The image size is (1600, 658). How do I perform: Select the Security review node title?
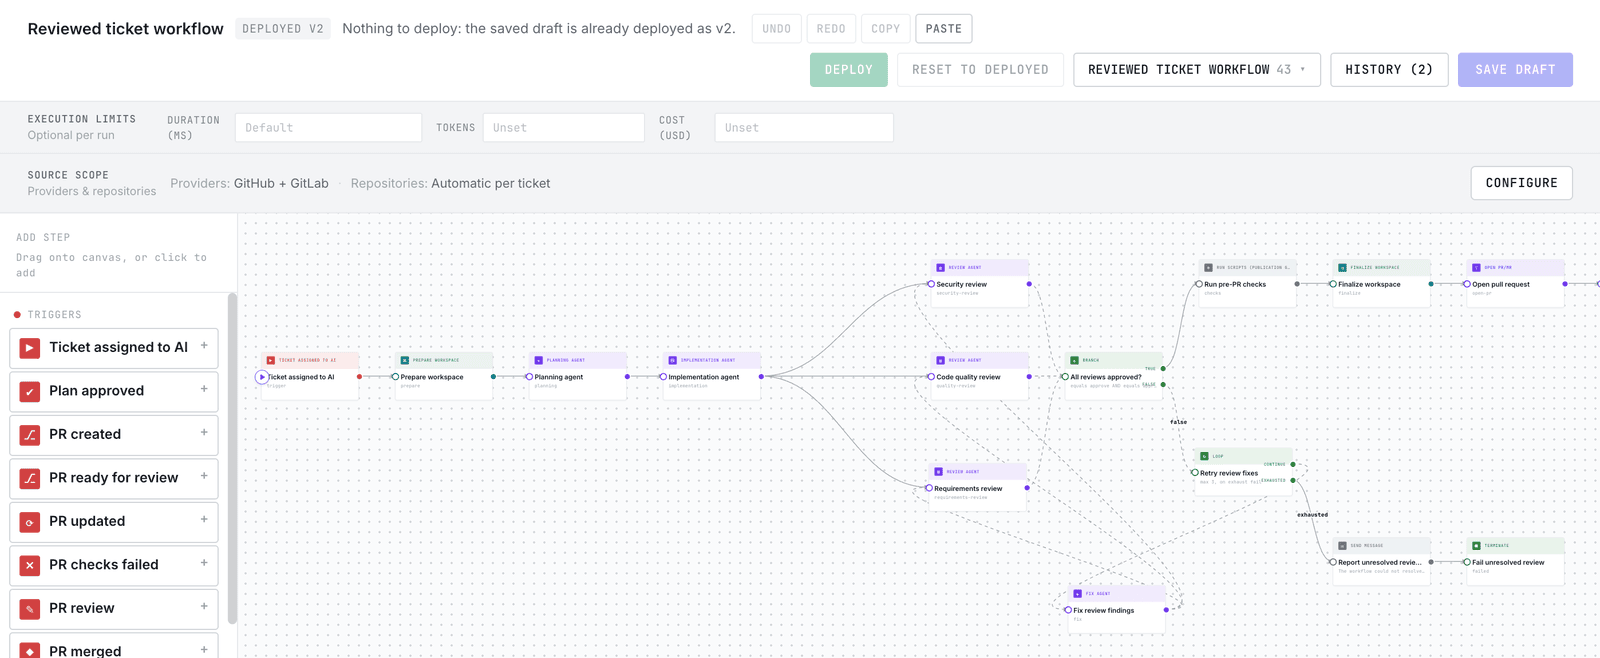coord(961,284)
